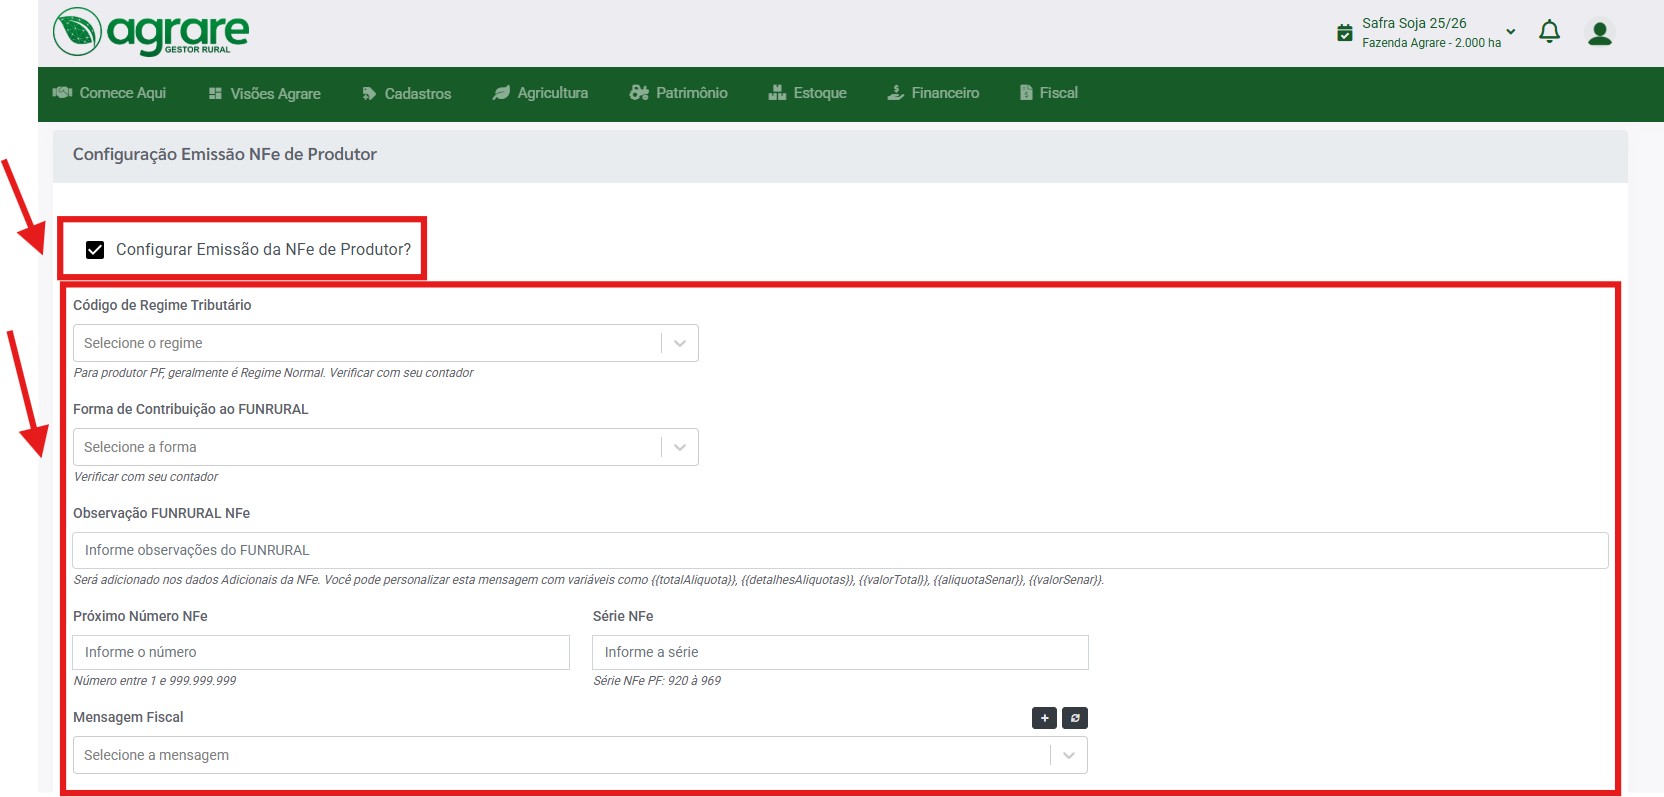This screenshot has width=1664, height=797.
Task: Open the Estoque menu
Action: click(807, 93)
